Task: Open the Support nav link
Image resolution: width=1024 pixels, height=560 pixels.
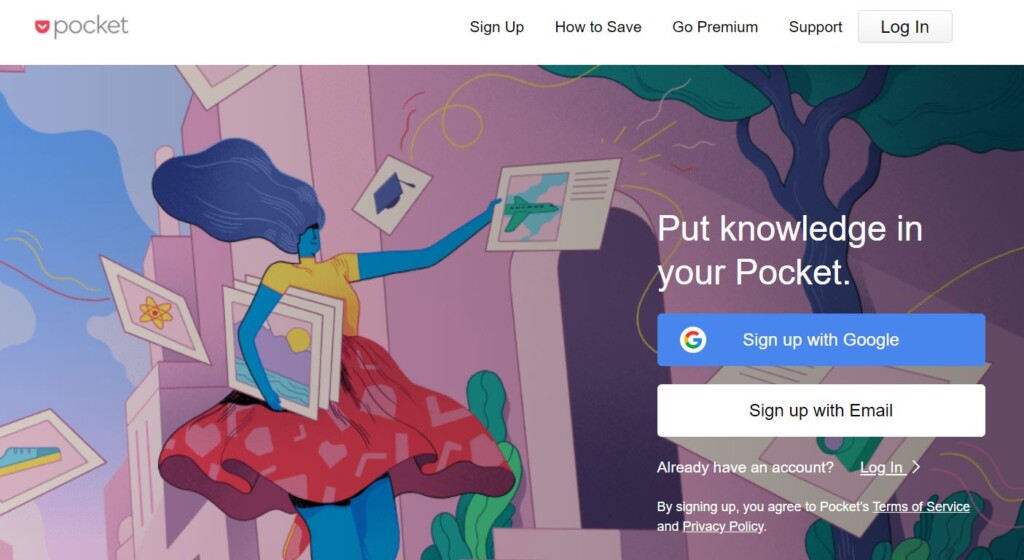Action: [x=815, y=27]
